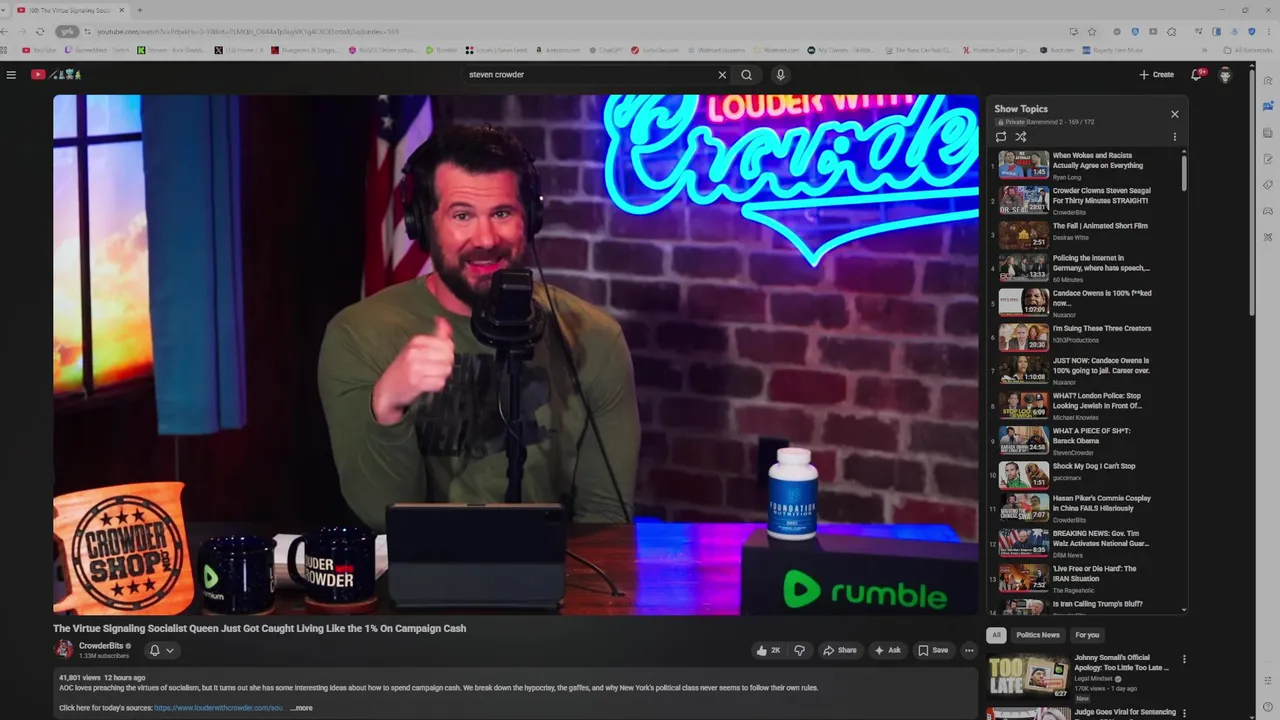Play 'Shock My Dog I Can't Stop' item

coord(1085,474)
